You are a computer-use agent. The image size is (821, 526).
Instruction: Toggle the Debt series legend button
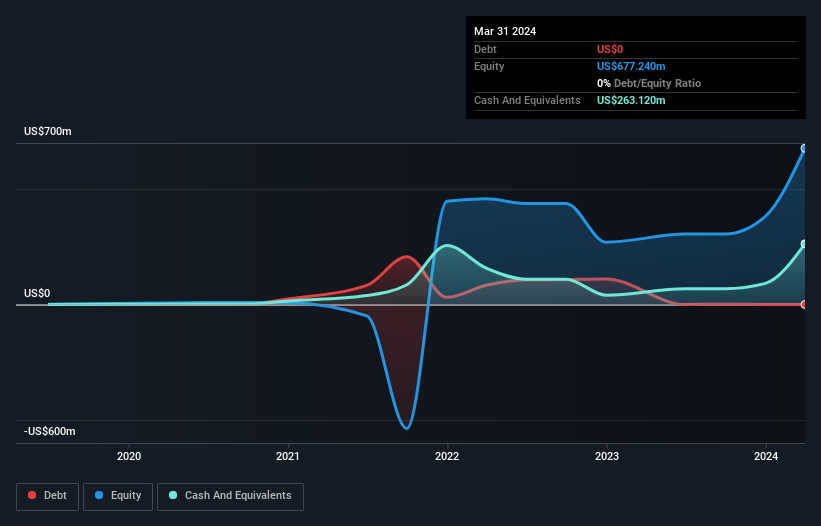click(47, 496)
